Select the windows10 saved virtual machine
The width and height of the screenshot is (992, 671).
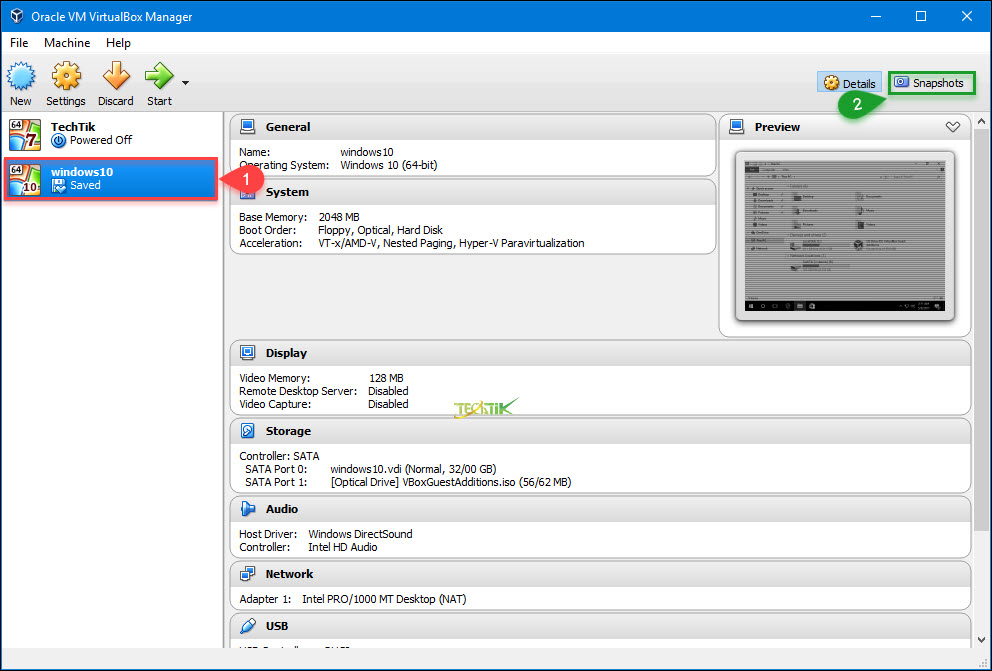(x=110, y=179)
